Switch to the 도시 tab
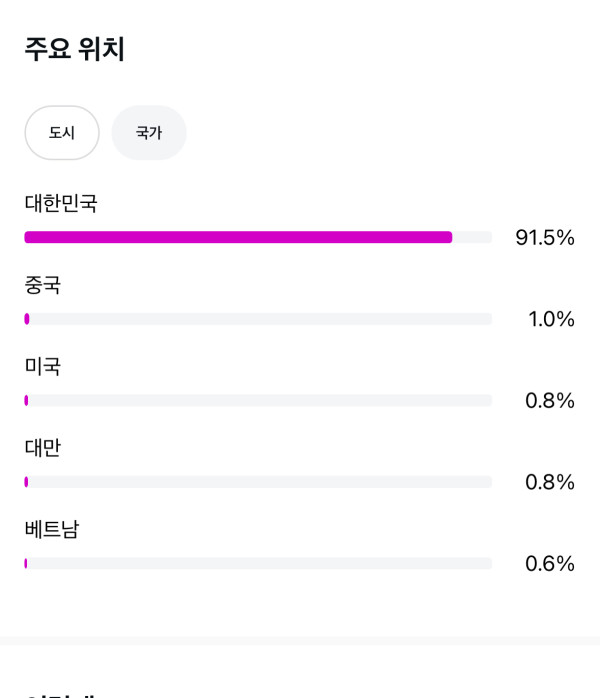Viewport: 600px width, 698px height. [x=62, y=133]
